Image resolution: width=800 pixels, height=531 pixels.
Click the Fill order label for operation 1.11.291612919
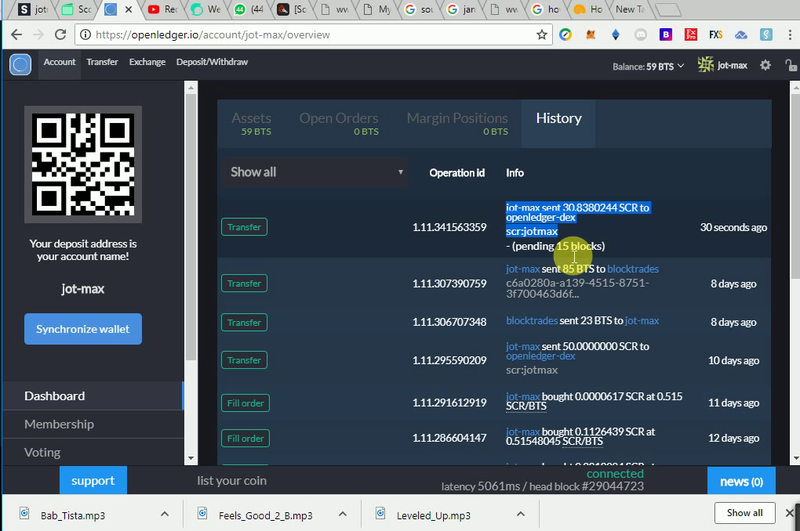point(245,403)
